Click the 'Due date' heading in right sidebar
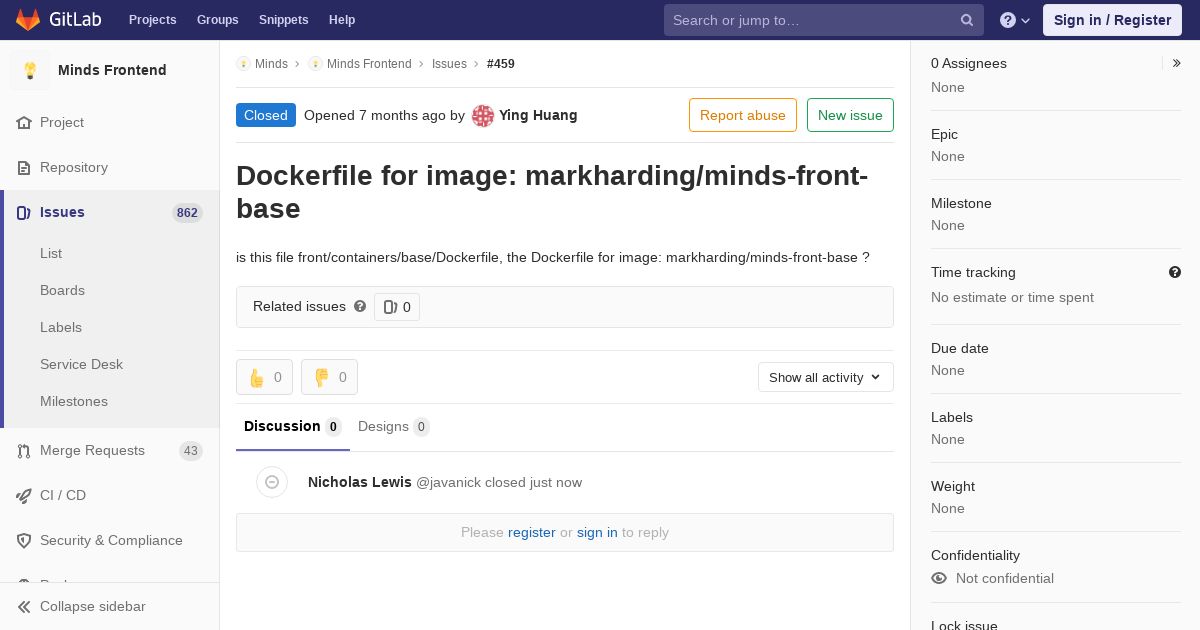 coord(960,348)
